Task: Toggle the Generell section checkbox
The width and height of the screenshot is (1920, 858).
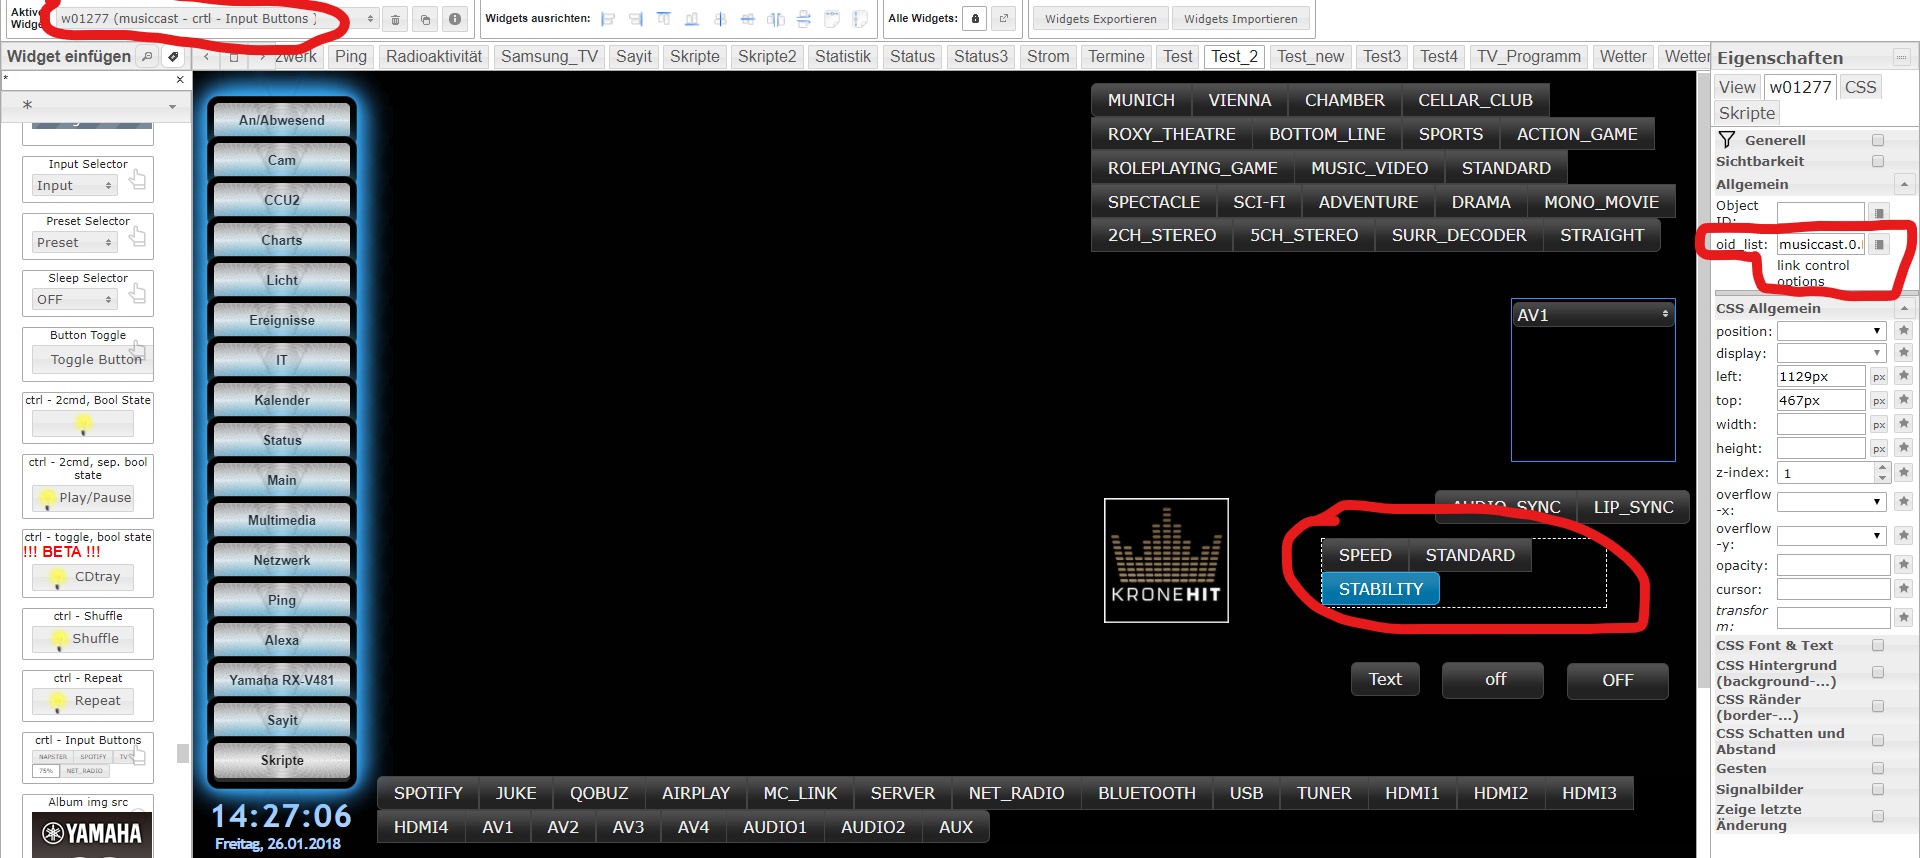Action: point(1878,140)
